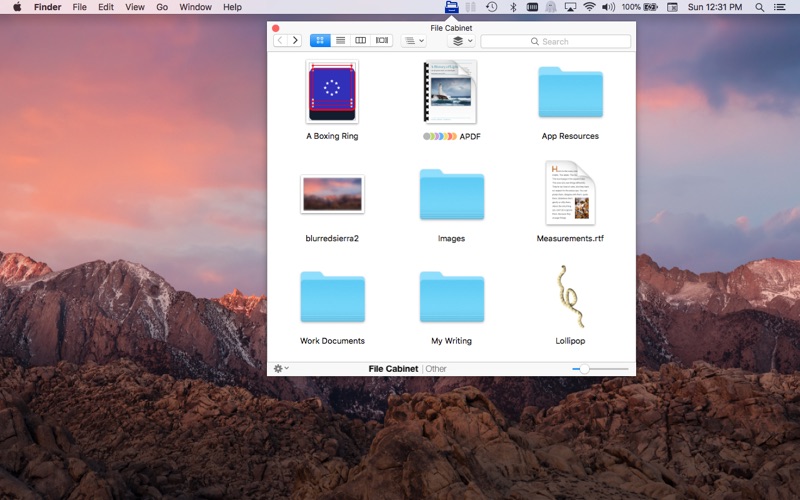Click in the Search field
The image size is (800, 500).
556,41
